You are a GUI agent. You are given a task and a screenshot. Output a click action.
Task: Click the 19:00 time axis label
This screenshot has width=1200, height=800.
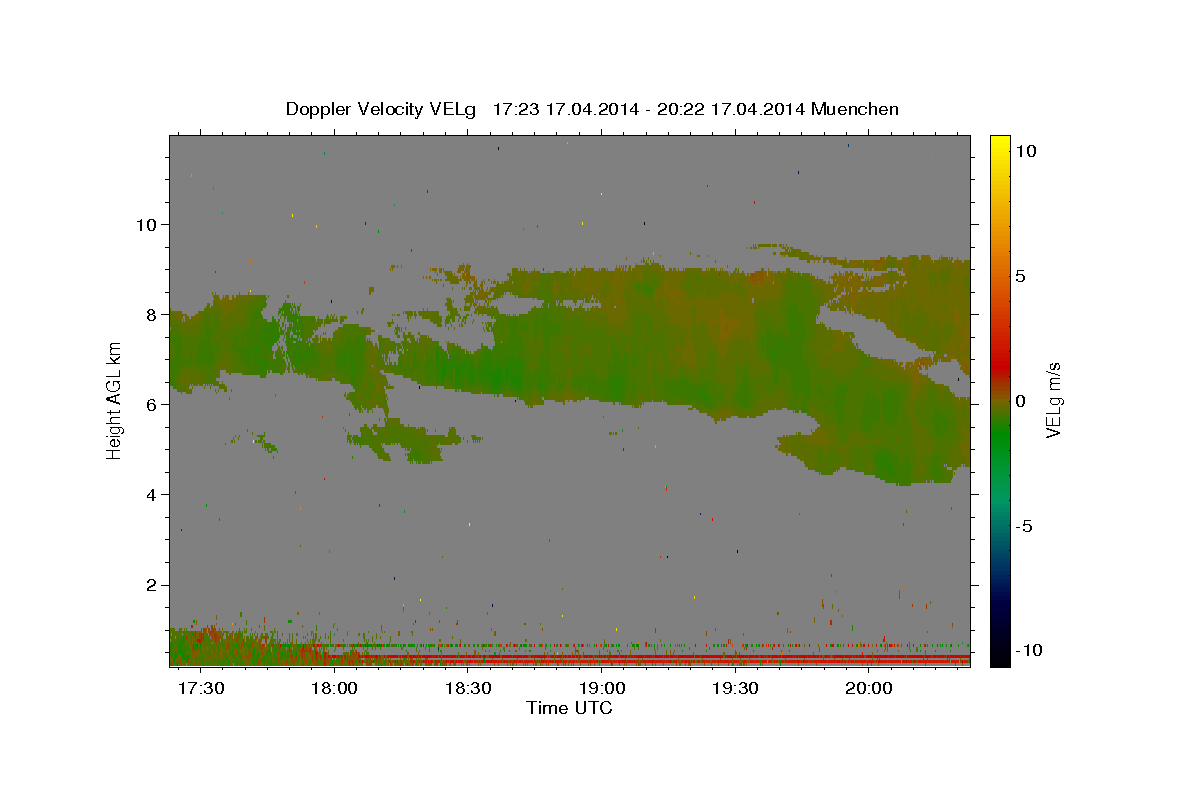click(602, 689)
